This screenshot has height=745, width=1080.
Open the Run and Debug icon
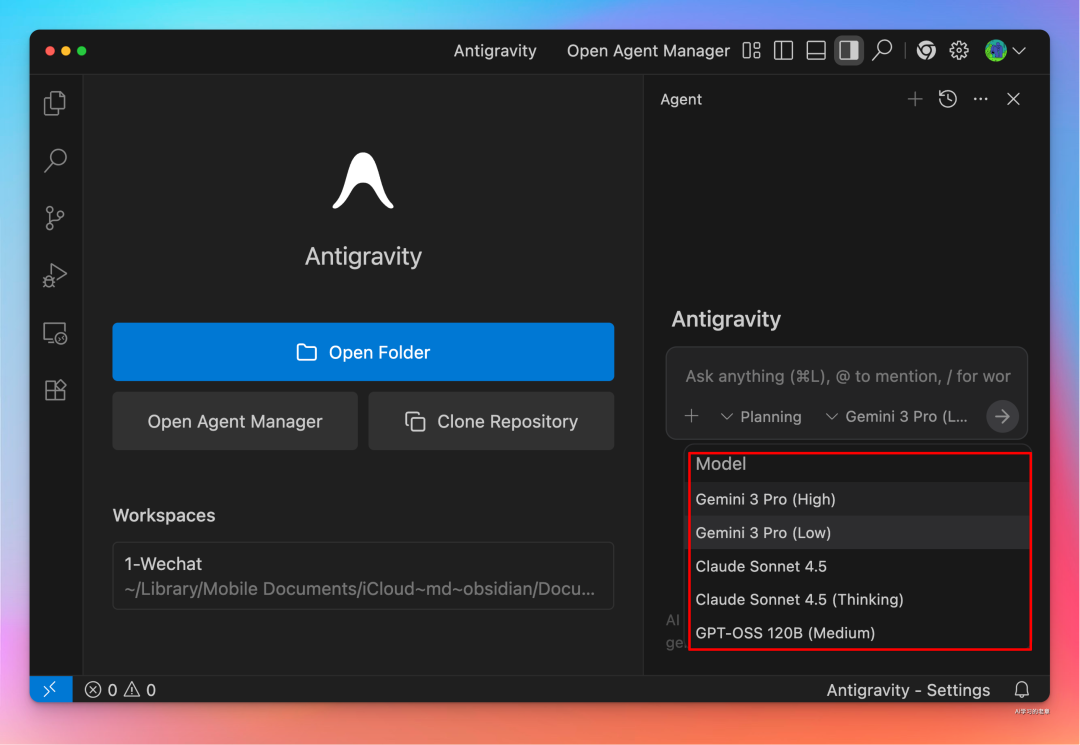click(x=55, y=275)
